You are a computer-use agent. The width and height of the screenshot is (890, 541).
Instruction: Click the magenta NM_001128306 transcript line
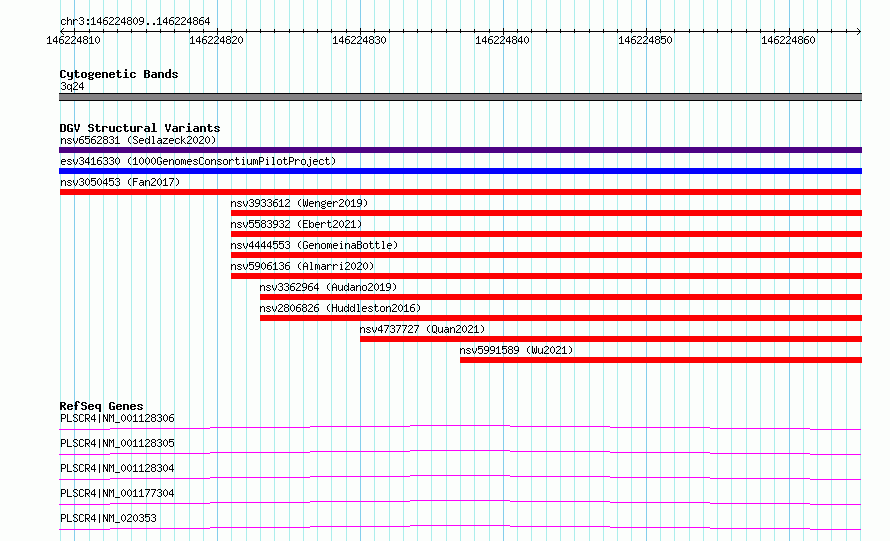tap(460, 427)
